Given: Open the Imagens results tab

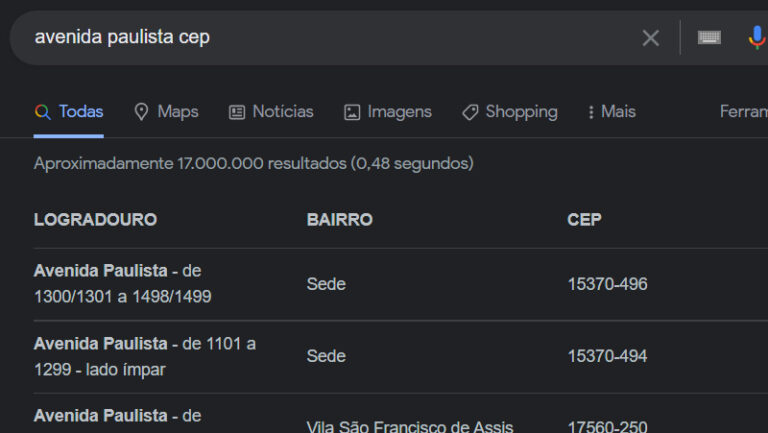Looking at the screenshot, I should [x=400, y=112].
